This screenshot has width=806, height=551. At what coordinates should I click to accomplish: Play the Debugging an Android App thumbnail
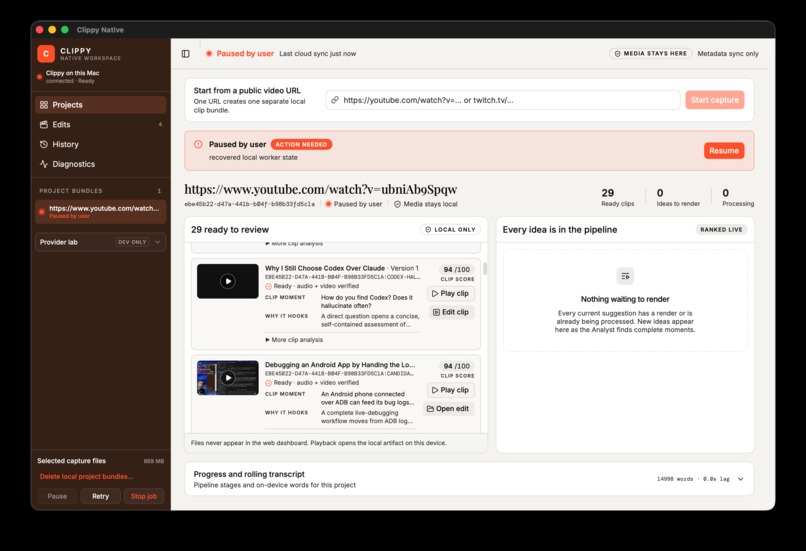click(x=228, y=378)
